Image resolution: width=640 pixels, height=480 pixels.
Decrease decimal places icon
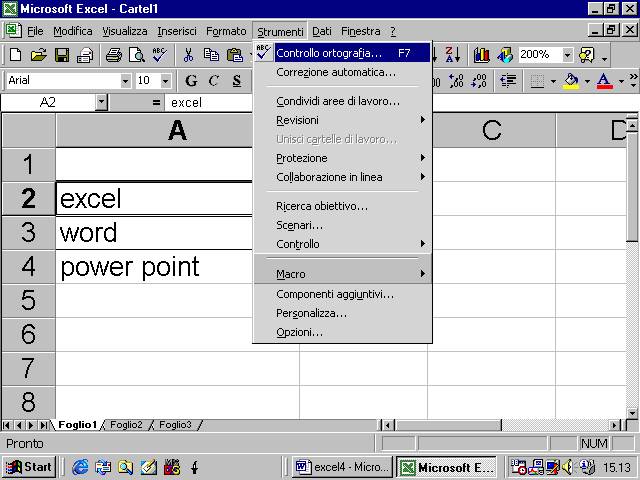click(479, 80)
